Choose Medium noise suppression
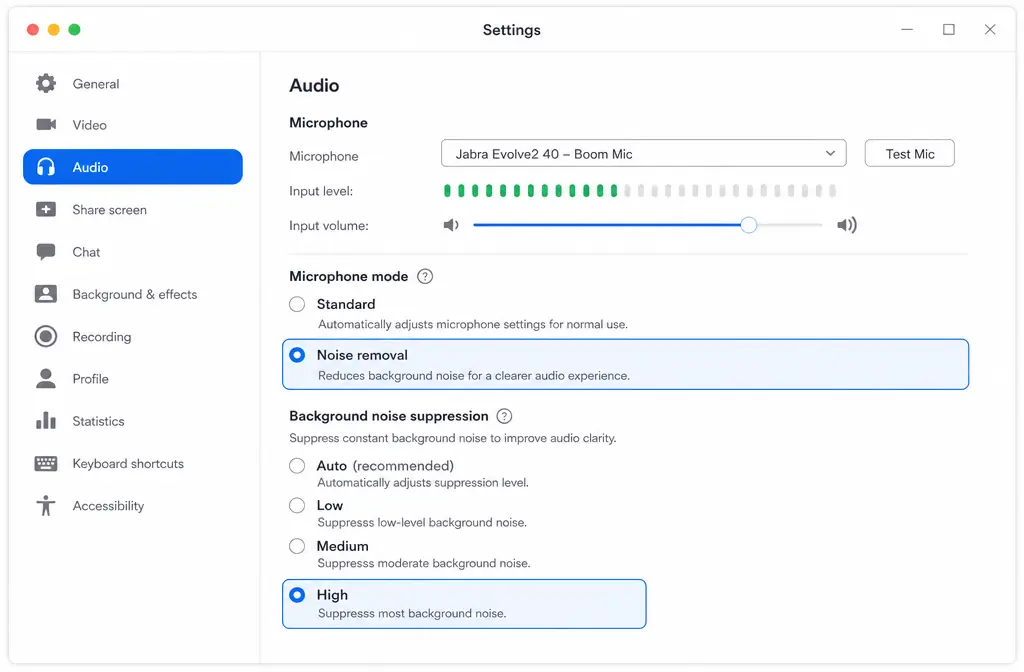 297,546
